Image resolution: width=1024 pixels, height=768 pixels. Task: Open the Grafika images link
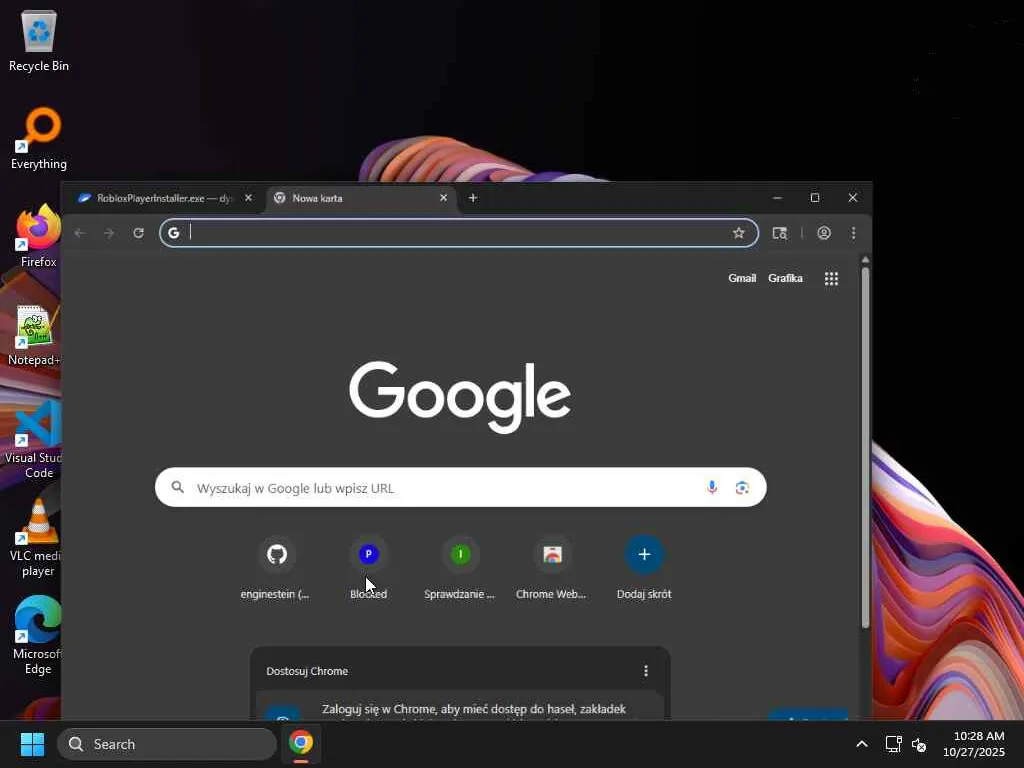[x=785, y=278]
